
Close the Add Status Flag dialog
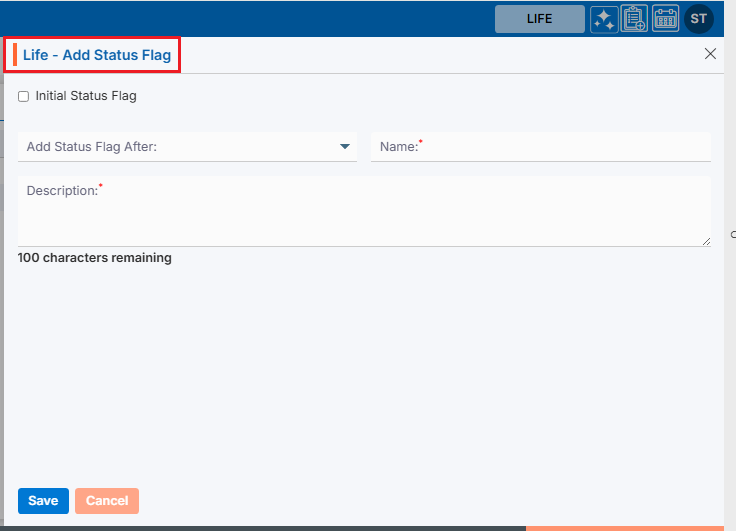[x=710, y=54]
